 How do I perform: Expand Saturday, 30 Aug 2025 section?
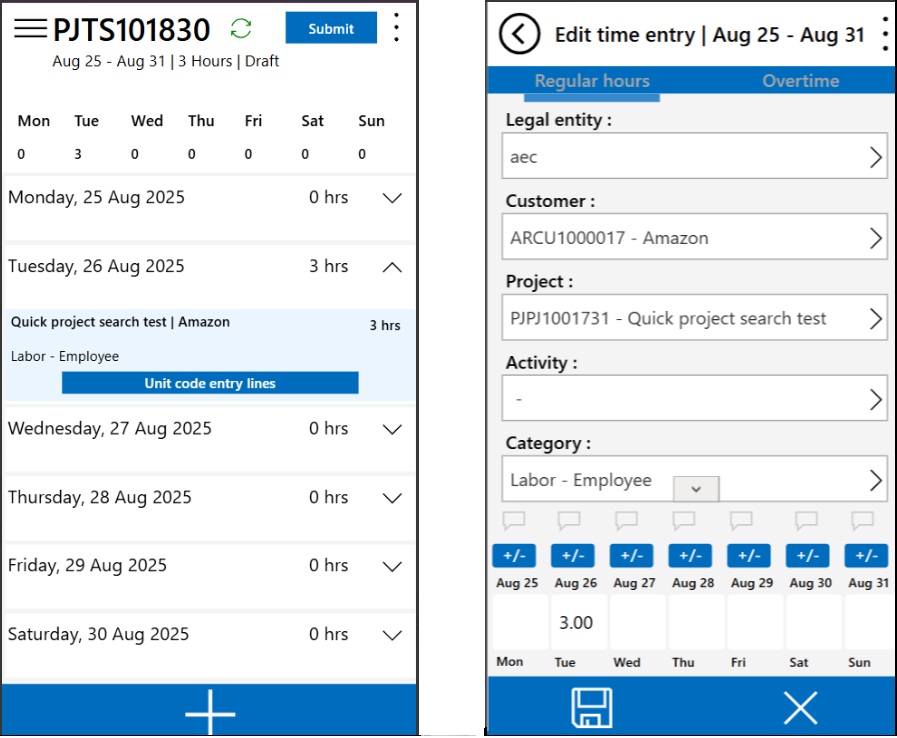(392, 635)
